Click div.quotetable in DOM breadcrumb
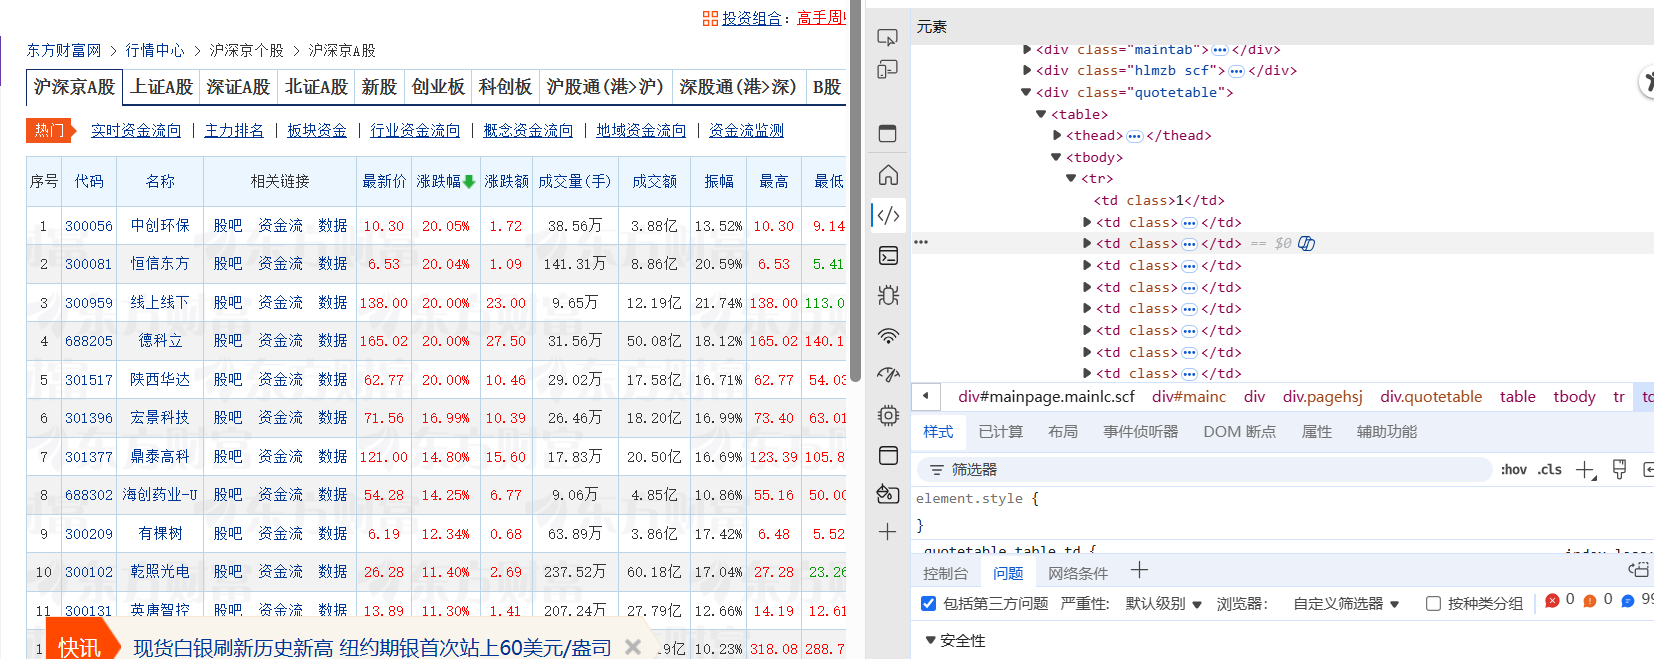Screen dimensions: 1654x659 coord(1431,397)
